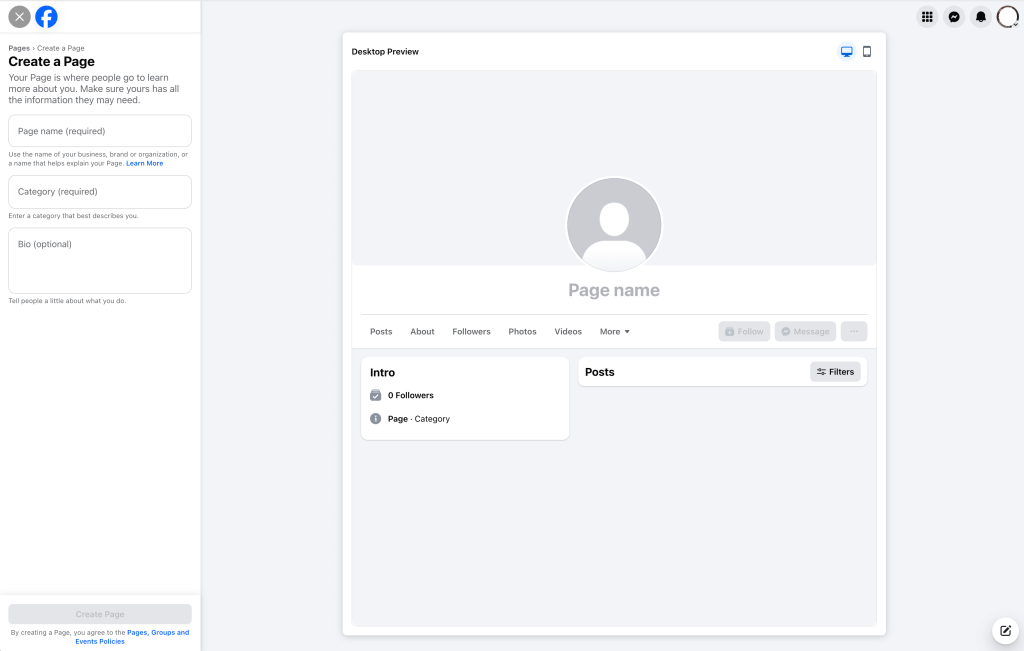This screenshot has width=1024, height=651.
Task: Select the About tab in preview
Action: [422, 332]
